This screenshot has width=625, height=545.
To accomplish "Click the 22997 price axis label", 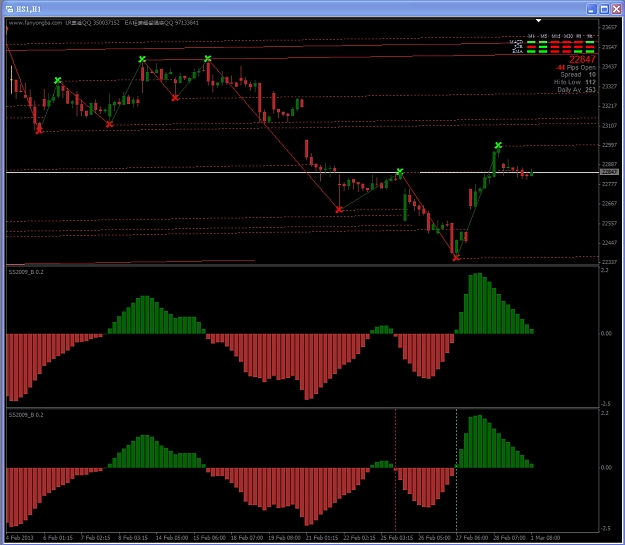I will point(609,145).
